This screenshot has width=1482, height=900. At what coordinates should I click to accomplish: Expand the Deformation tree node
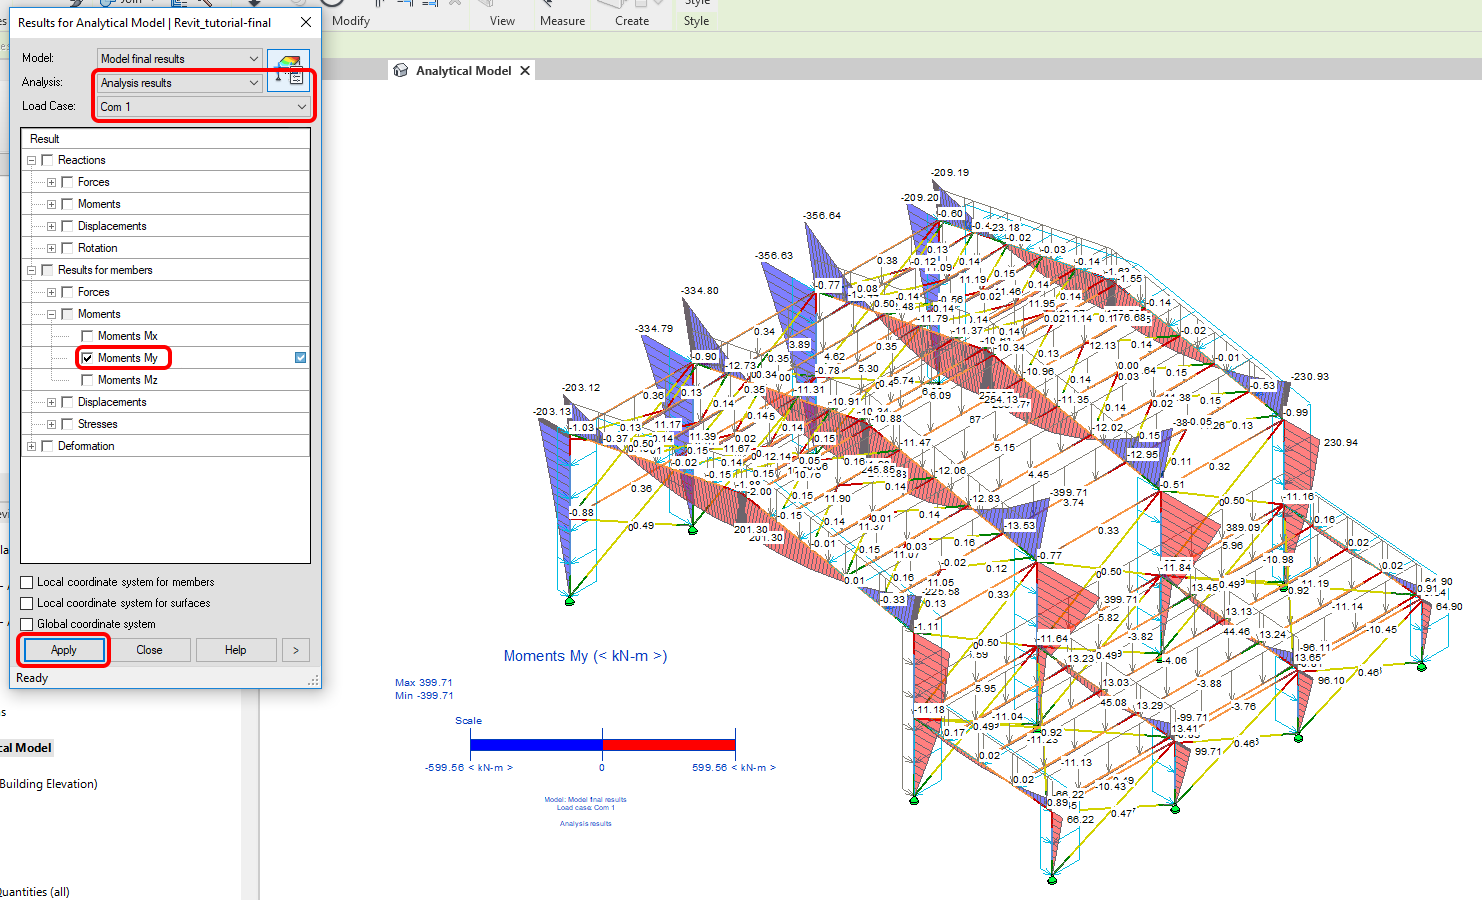click(x=32, y=446)
